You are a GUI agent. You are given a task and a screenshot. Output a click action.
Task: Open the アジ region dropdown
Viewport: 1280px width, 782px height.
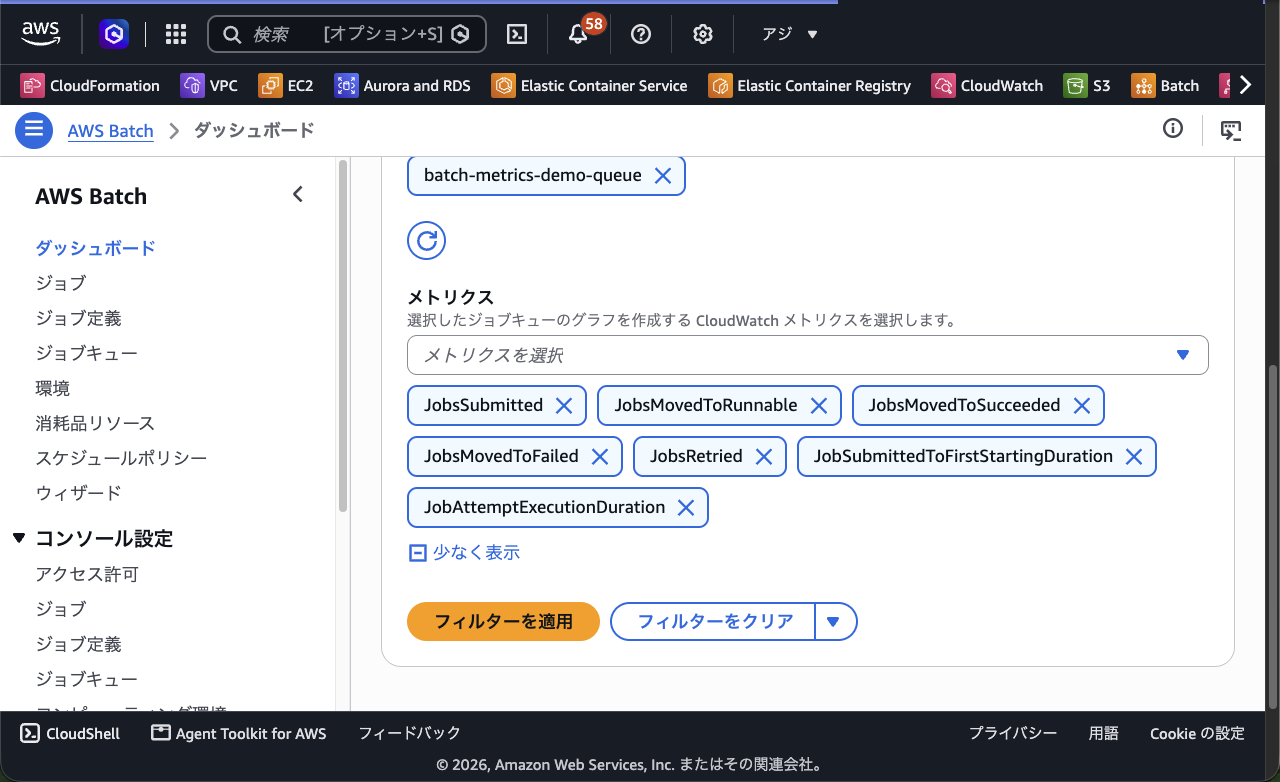tap(790, 34)
